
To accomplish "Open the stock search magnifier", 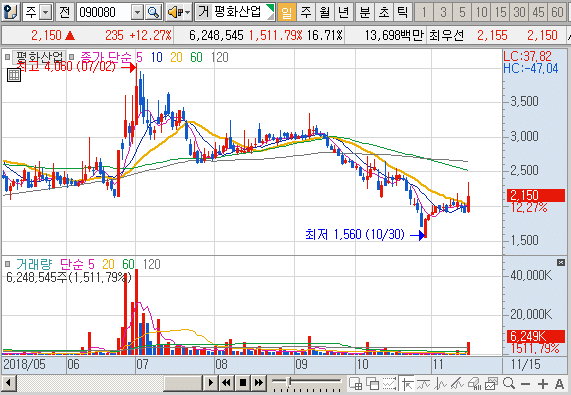I will 153,13.
